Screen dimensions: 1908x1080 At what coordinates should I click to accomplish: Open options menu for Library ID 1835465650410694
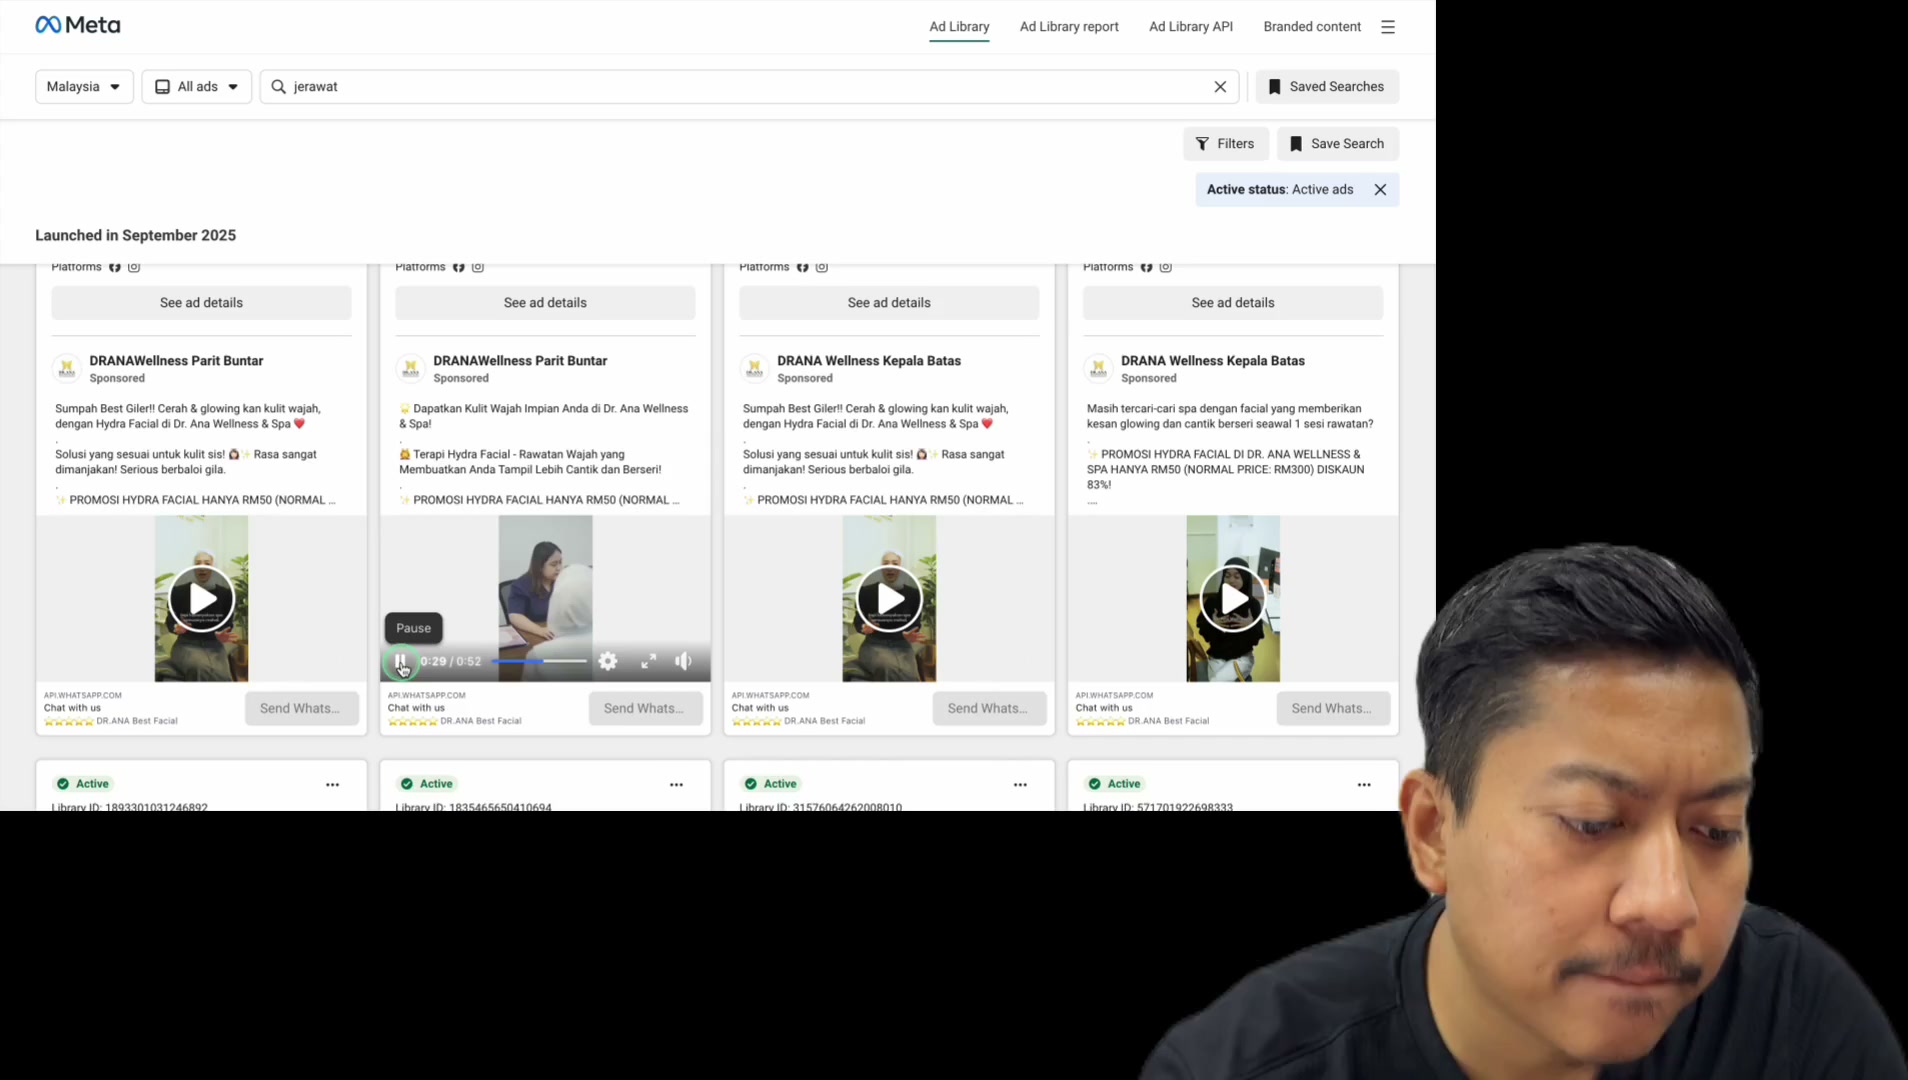[x=677, y=785]
